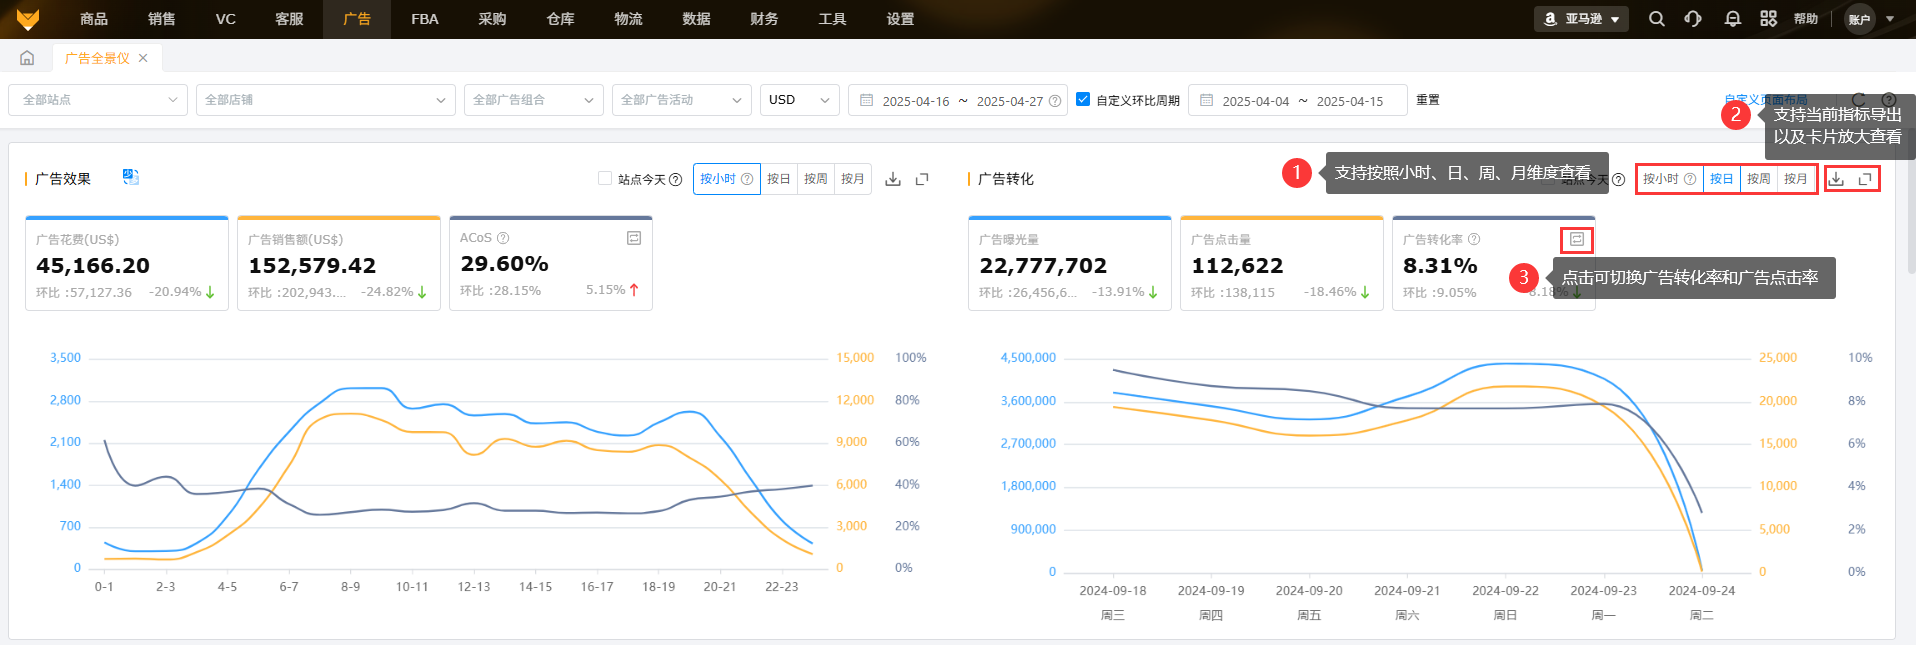Open the 数据 menu in top navigation

(696, 19)
